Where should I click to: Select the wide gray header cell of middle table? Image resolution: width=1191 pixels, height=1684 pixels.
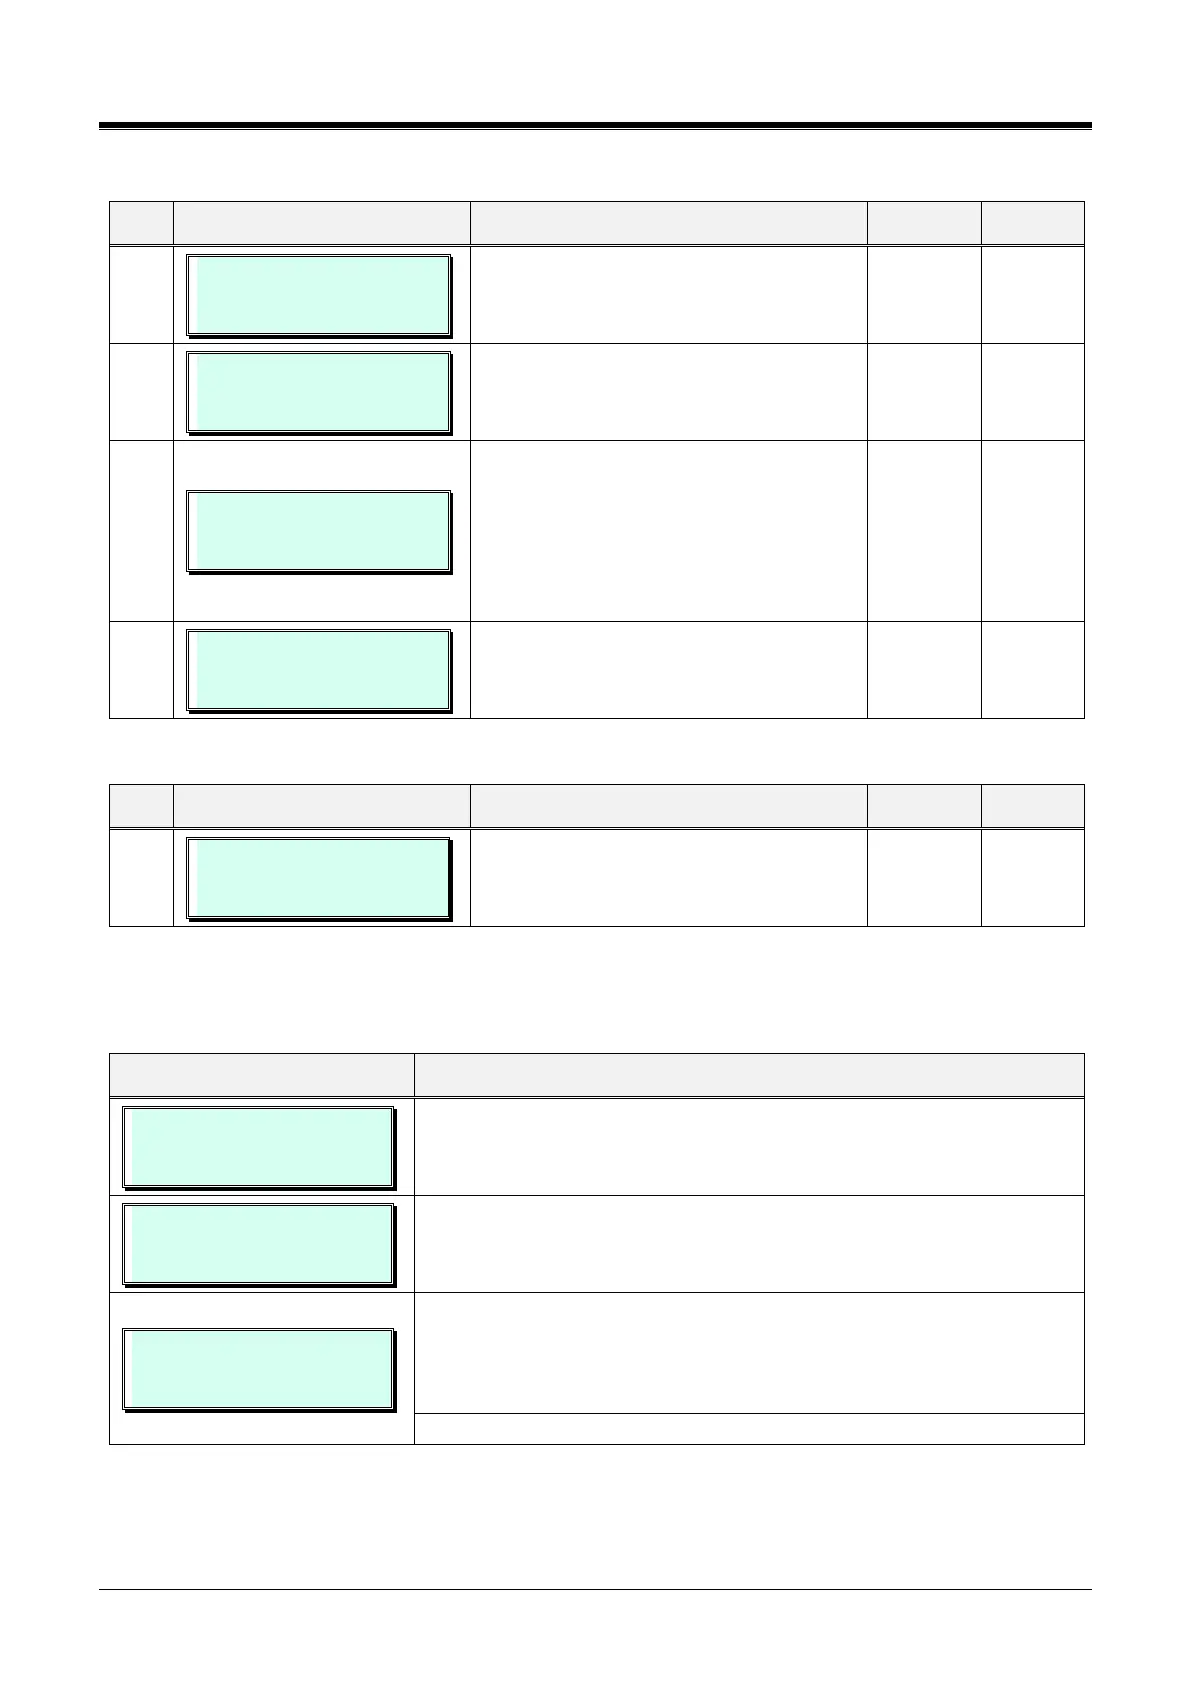tap(668, 806)
